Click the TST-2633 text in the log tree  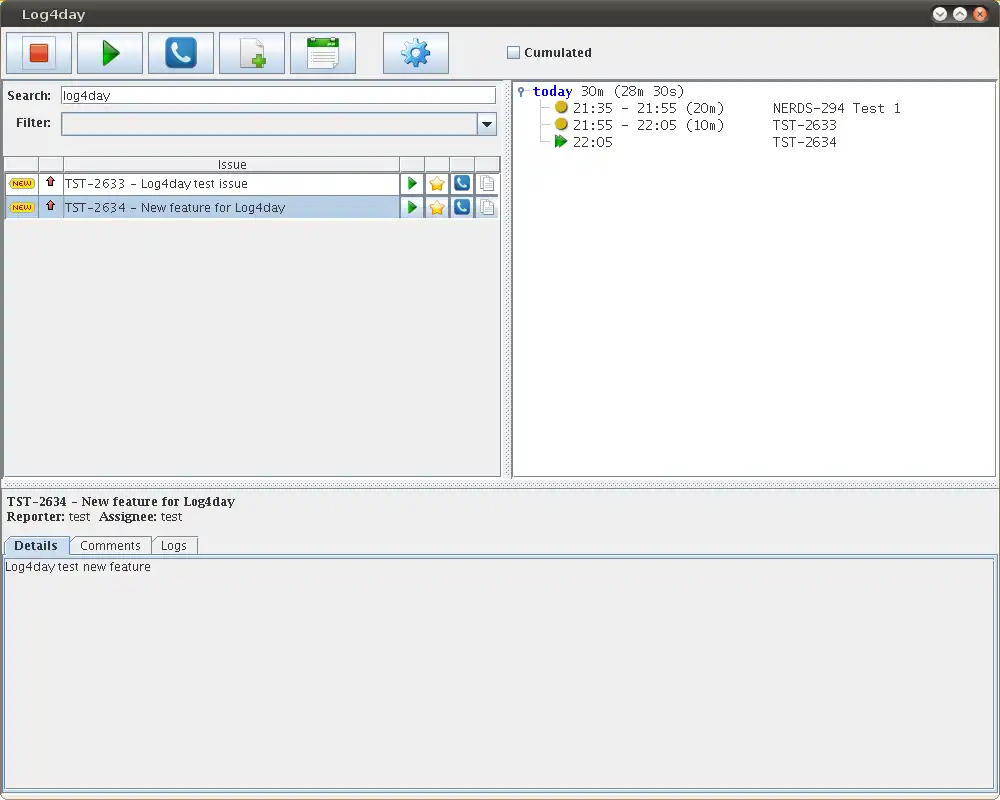(x=804, y=126)
